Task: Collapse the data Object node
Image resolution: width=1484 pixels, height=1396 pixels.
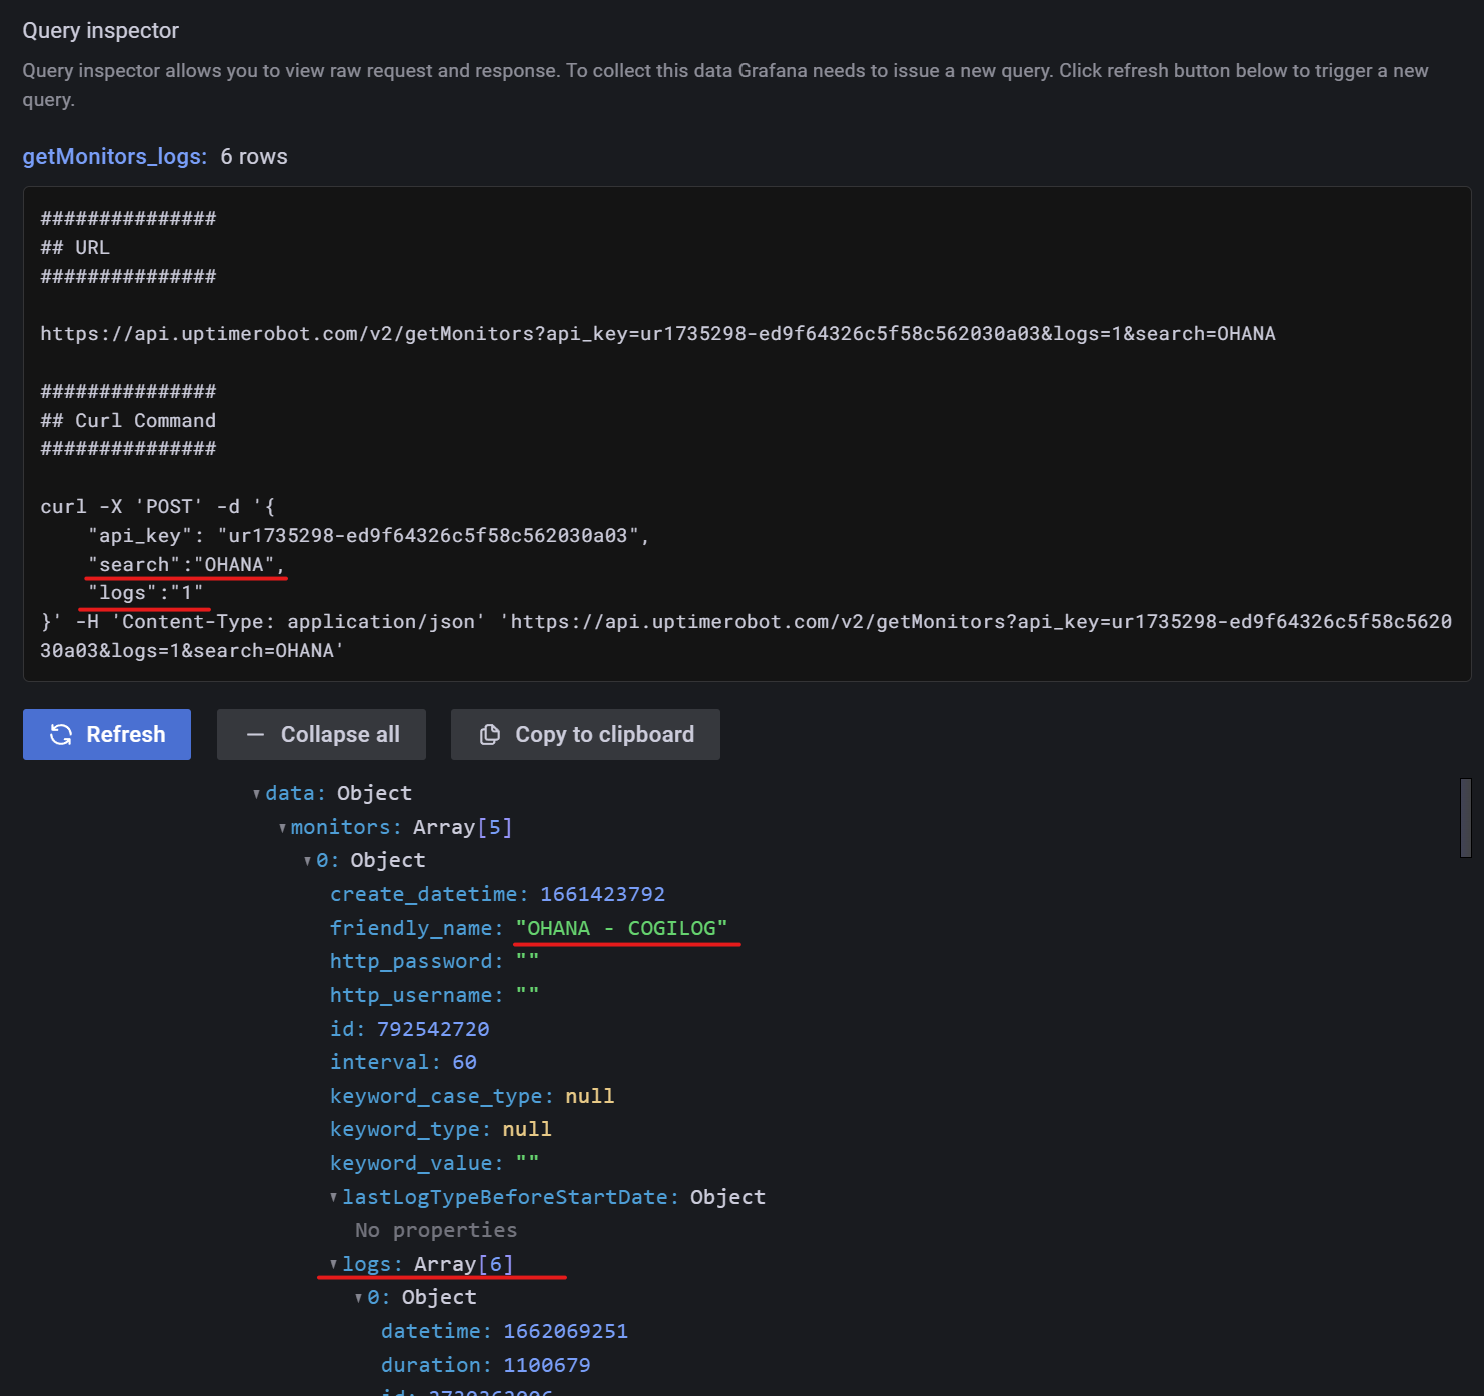Action: pyautogui.click(x=257, y=794)
